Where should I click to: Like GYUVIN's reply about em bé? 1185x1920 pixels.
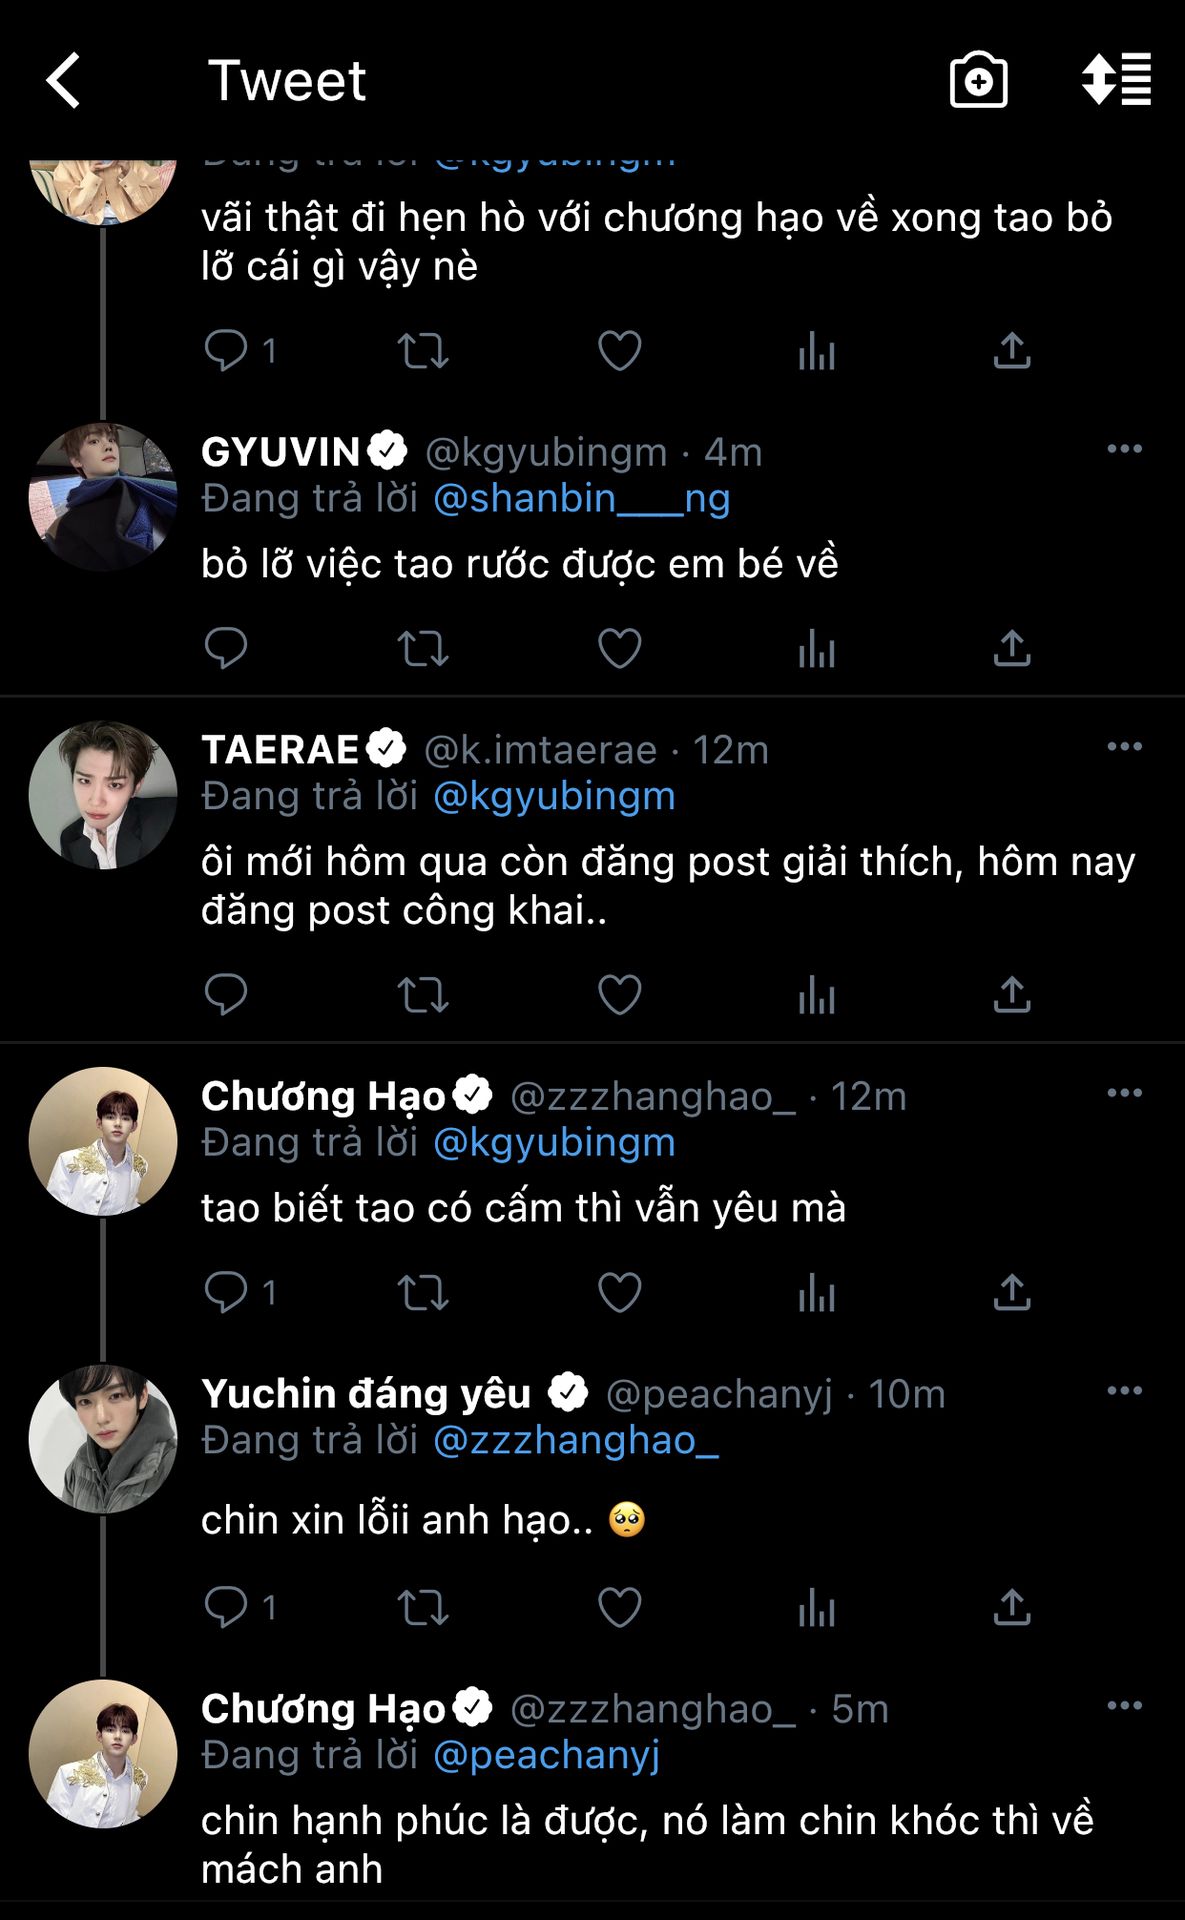coord(619,649)
